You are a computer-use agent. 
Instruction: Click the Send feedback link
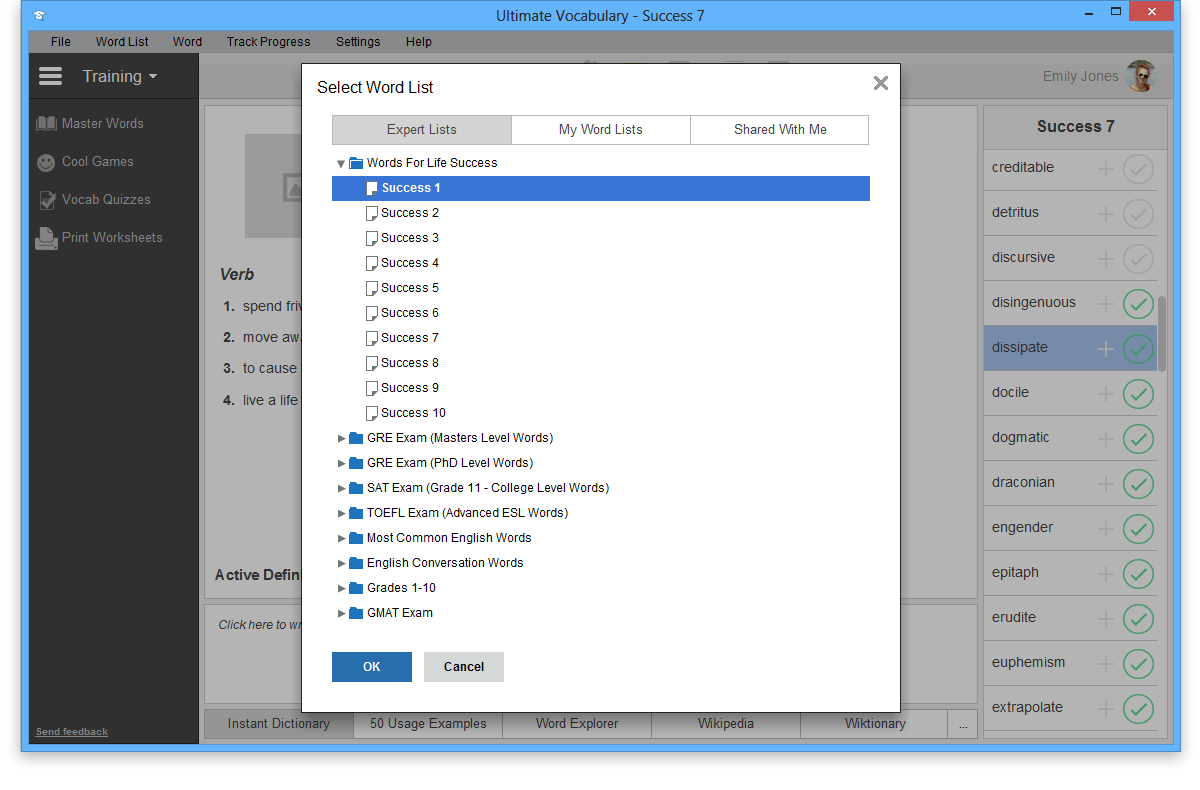(x=72, y=732)
